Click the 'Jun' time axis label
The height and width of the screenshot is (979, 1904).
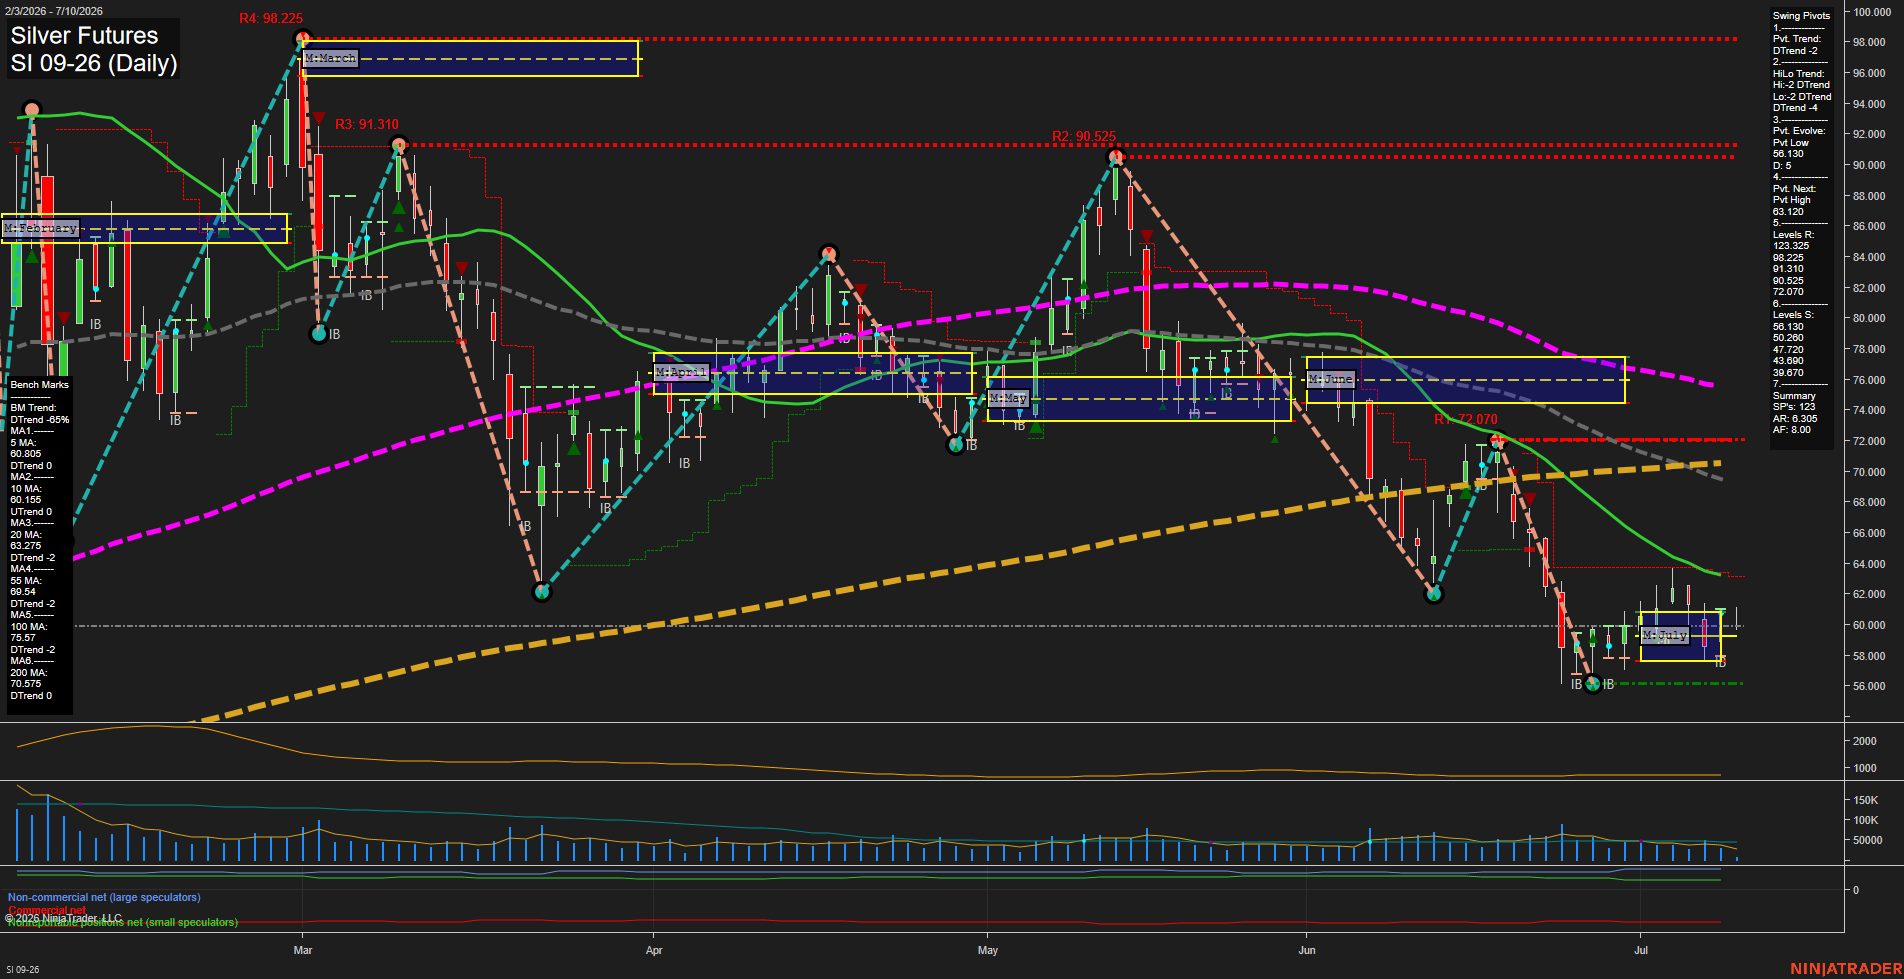click(x=1307, y=950)
